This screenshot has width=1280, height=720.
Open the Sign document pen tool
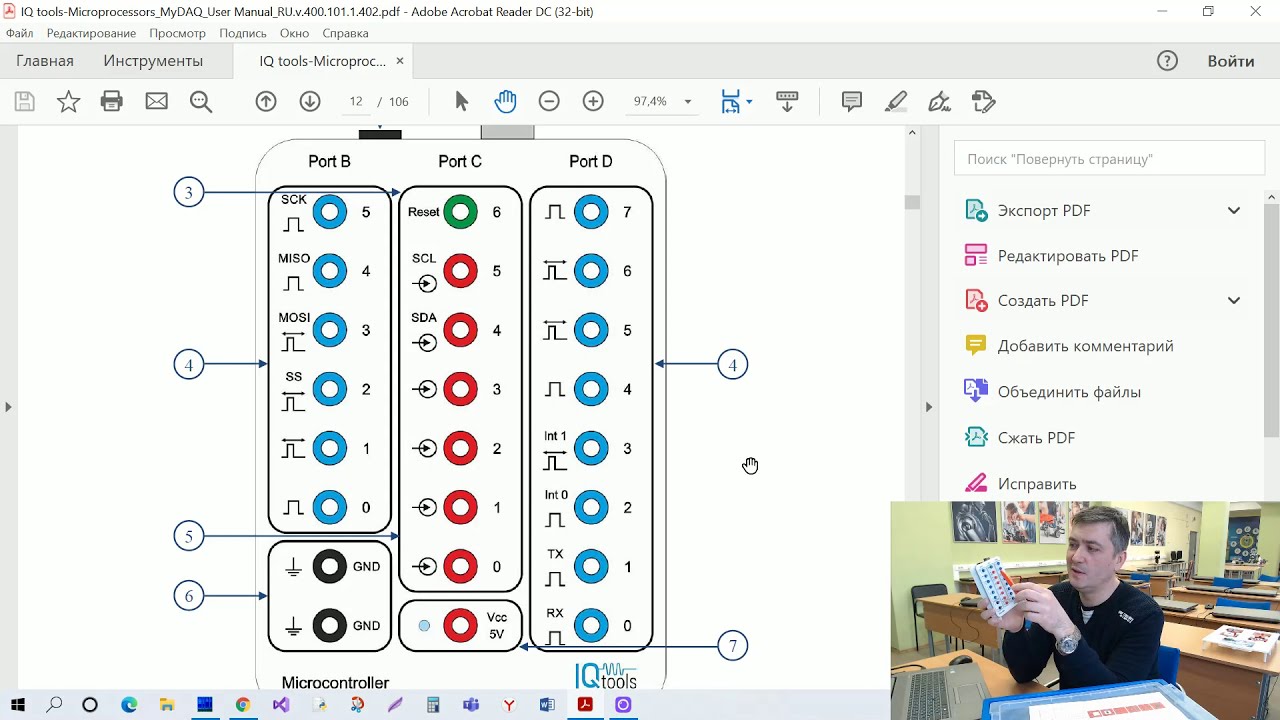click(x=939, y=101)
